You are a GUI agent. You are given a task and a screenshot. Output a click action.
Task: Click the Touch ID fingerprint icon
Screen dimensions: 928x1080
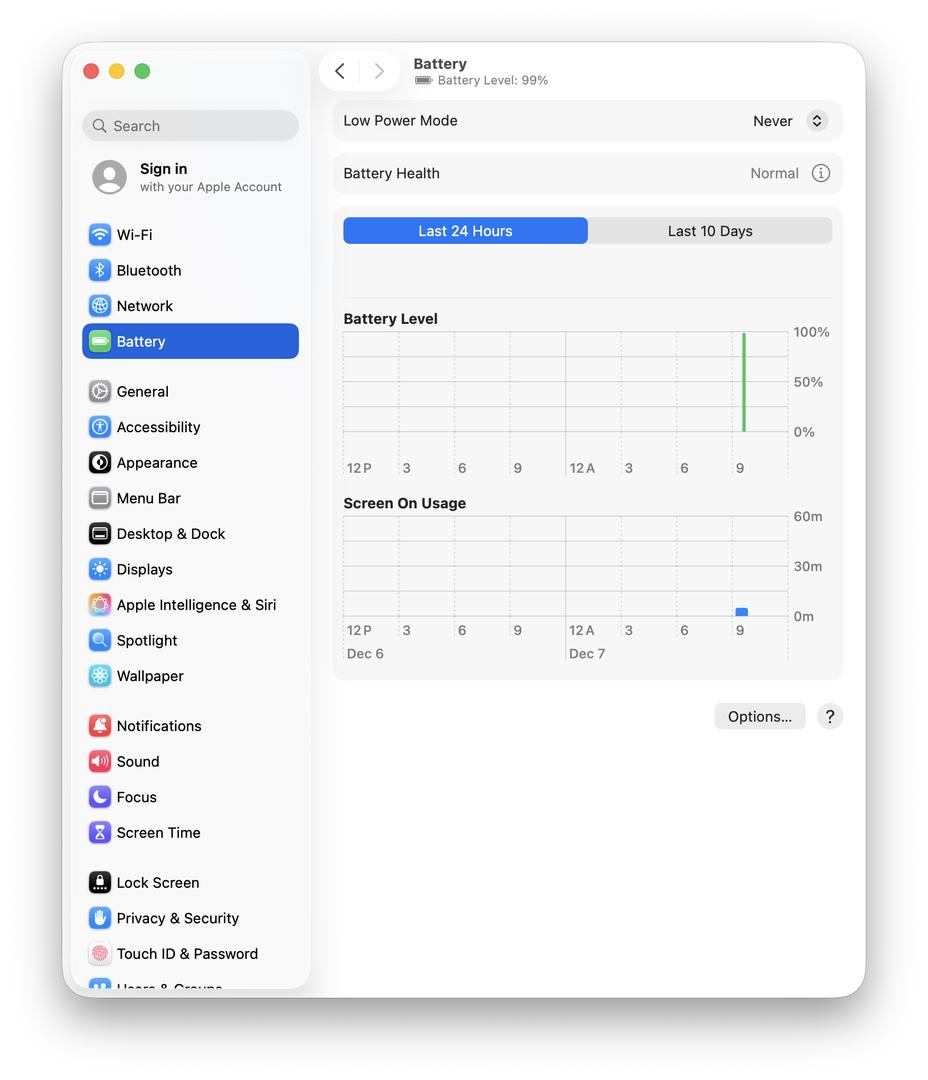coord(100,954)
